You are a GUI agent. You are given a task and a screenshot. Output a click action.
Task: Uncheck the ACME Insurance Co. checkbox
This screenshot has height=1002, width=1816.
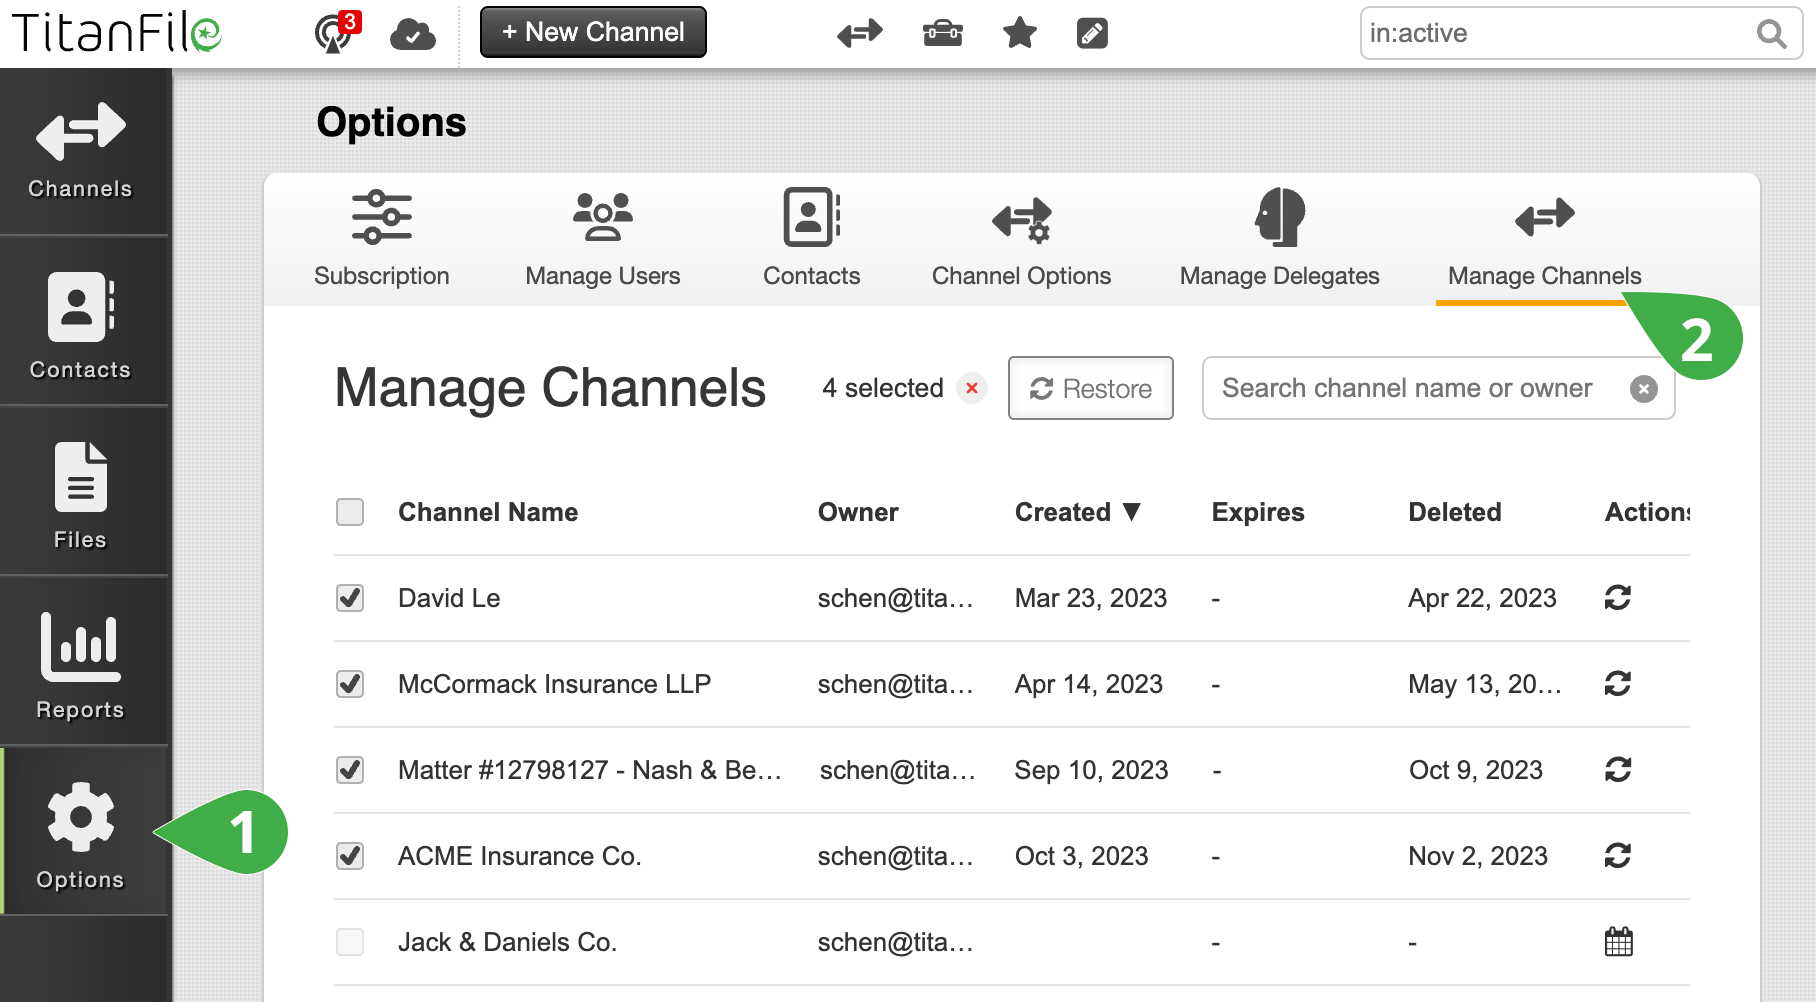pyautogui.click(x=349, y=856)
